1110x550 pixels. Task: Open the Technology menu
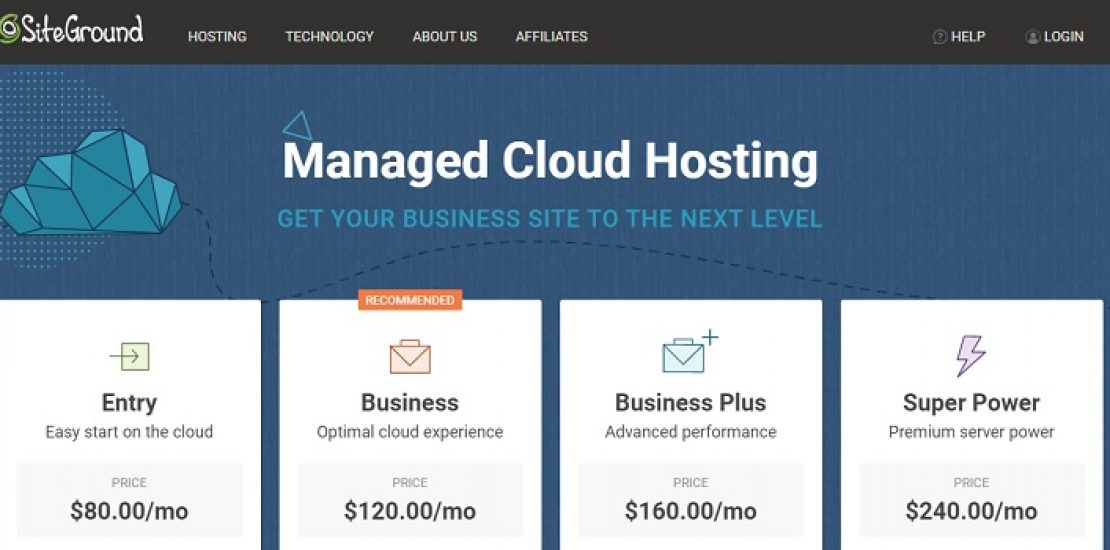329,37
